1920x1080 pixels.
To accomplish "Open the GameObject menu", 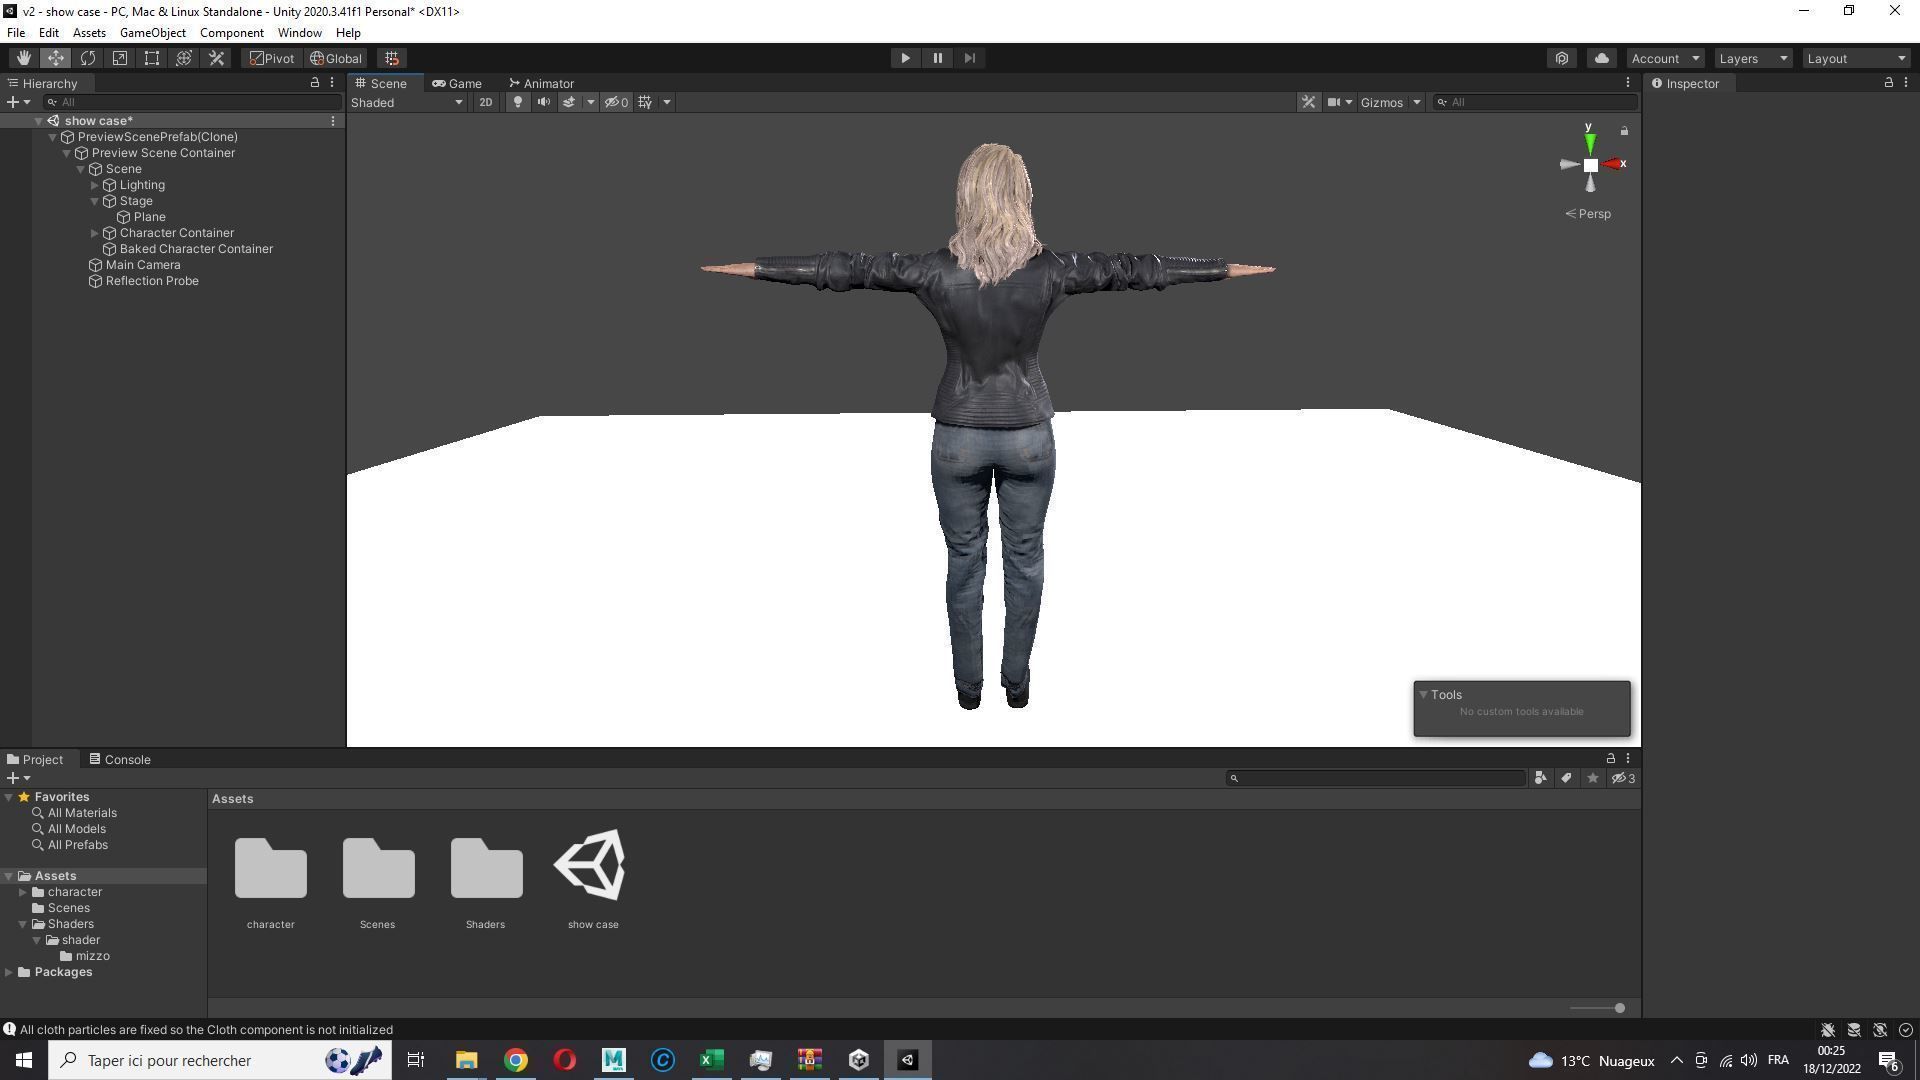I will (152, 33).
